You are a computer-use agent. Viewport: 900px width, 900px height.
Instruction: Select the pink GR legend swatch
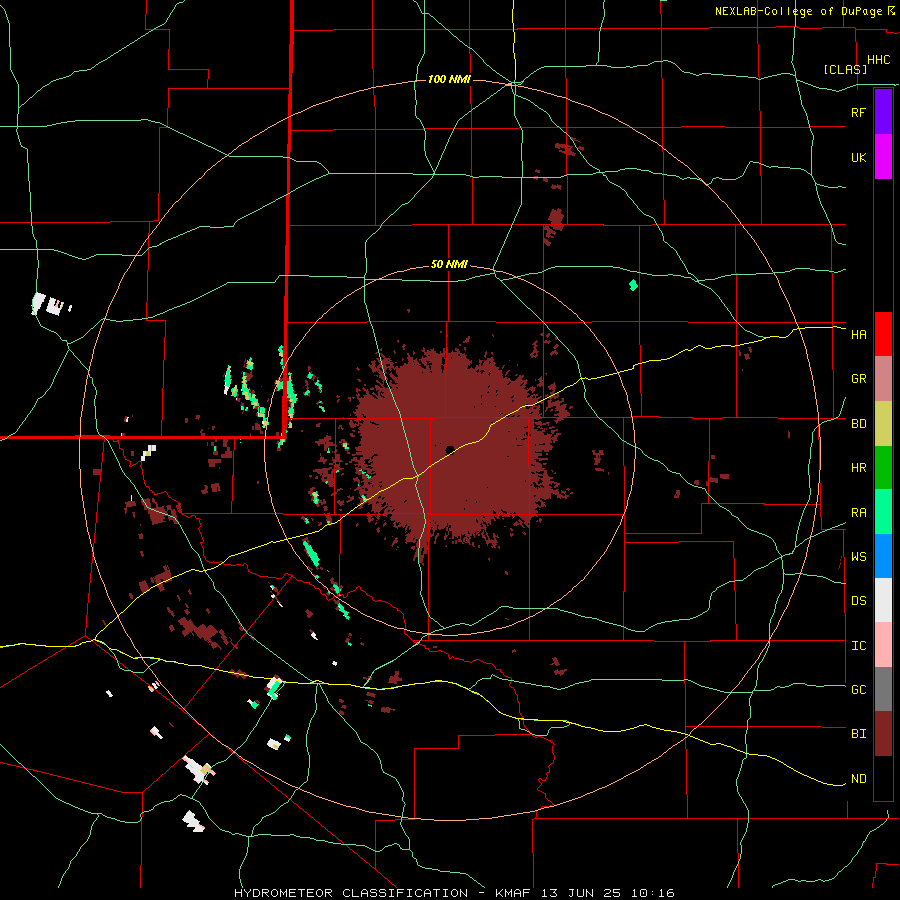pyautogui.click(x=883, y=379)
